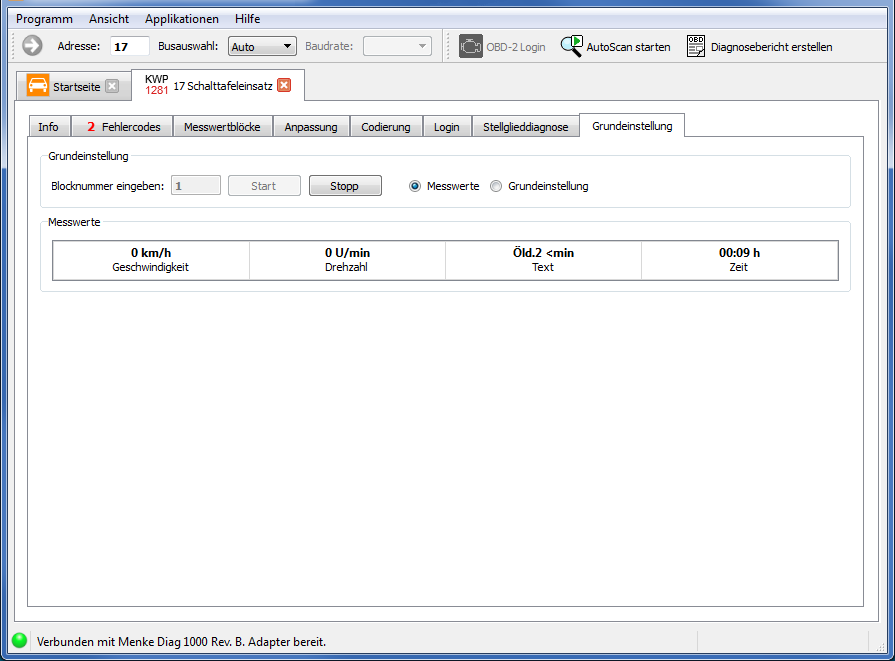
Task: Click the orange car Startseite icon
Action: 38,86
